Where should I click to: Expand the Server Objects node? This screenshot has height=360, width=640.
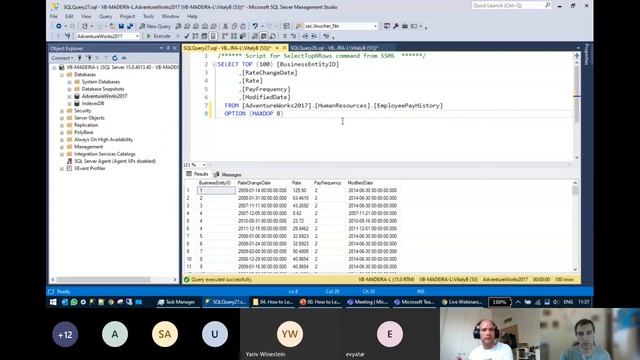click(62, 118)
